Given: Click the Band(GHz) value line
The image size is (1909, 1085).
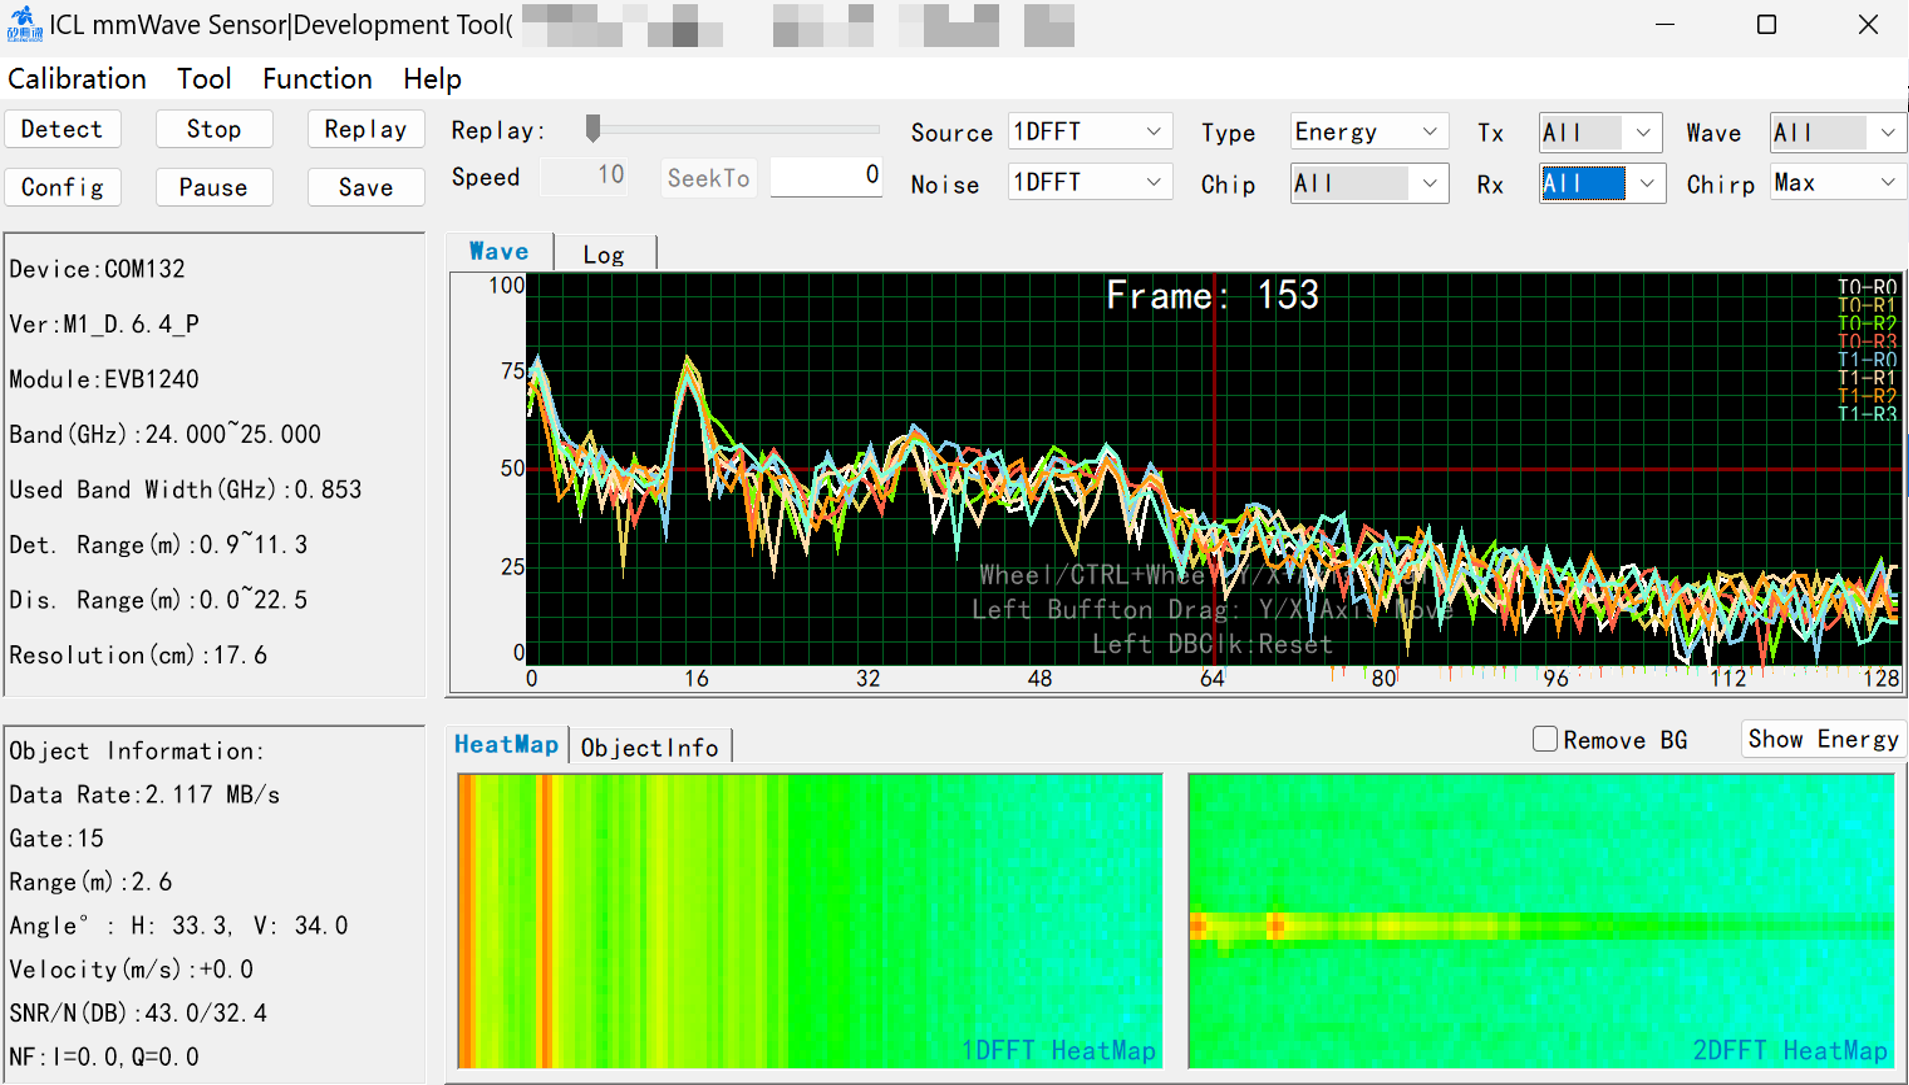Looking at the screenshot, I should point(165,434).
